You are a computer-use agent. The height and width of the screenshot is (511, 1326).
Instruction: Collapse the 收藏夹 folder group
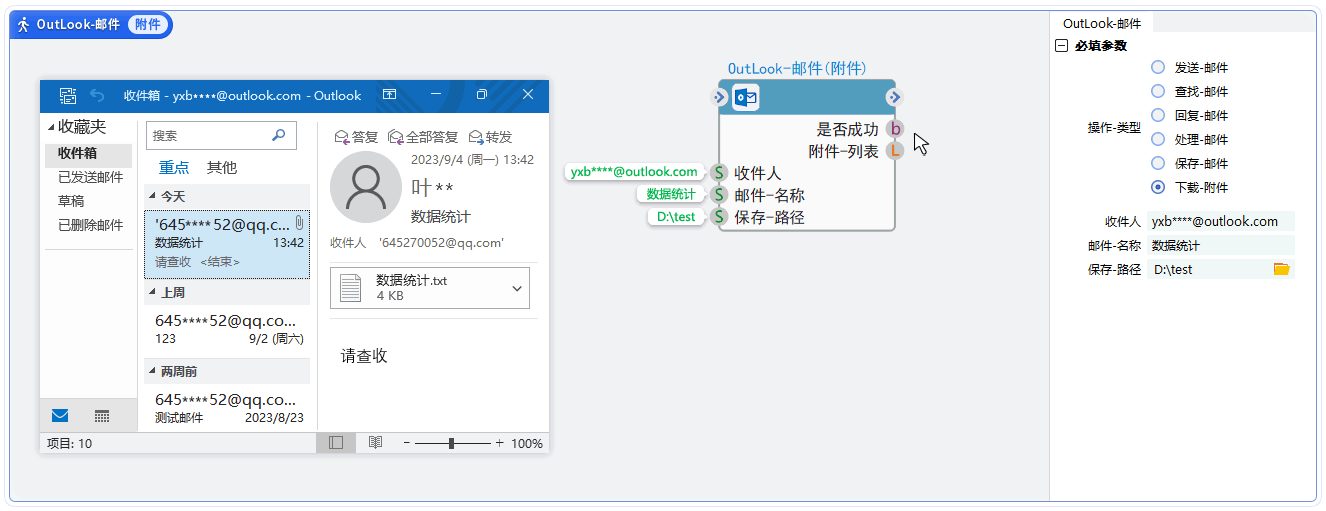coord(52,128)
